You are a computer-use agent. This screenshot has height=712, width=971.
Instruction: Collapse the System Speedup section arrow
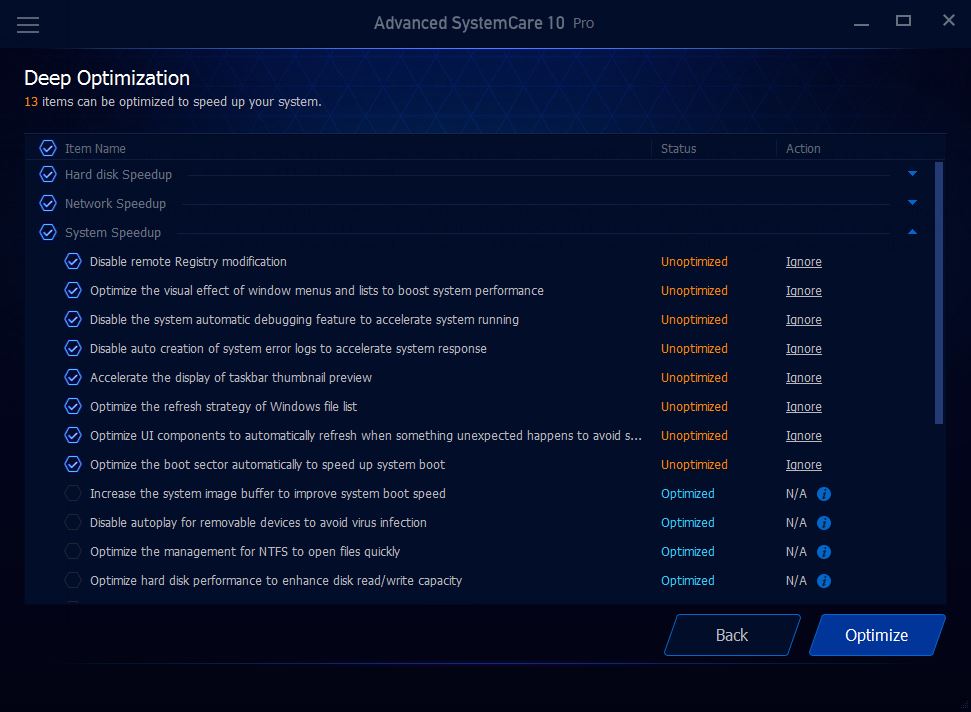click(912, 232)
